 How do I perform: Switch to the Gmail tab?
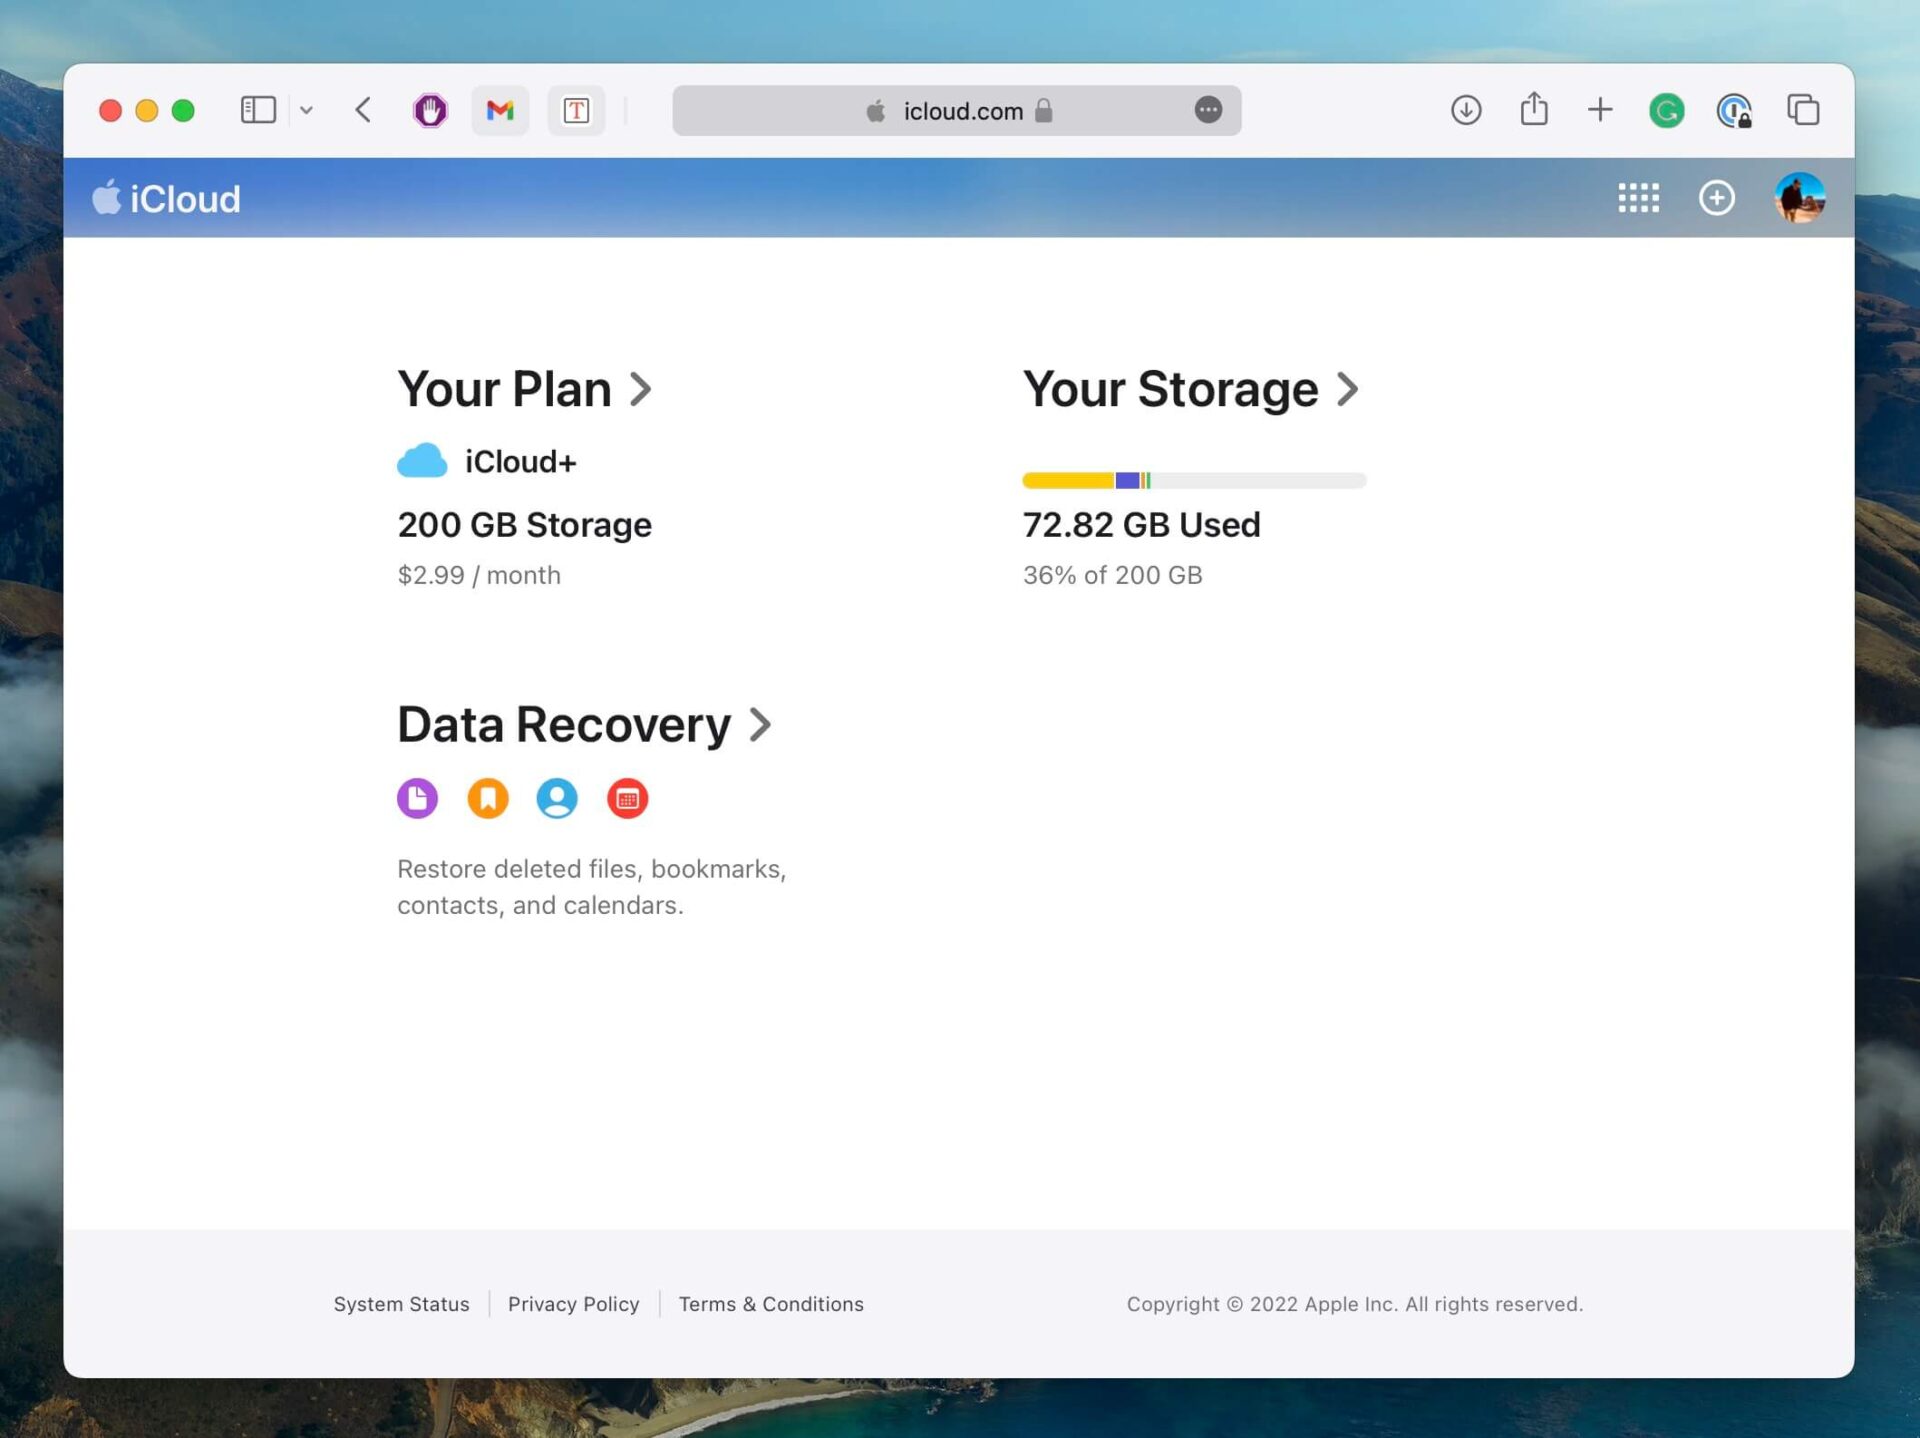500,110
